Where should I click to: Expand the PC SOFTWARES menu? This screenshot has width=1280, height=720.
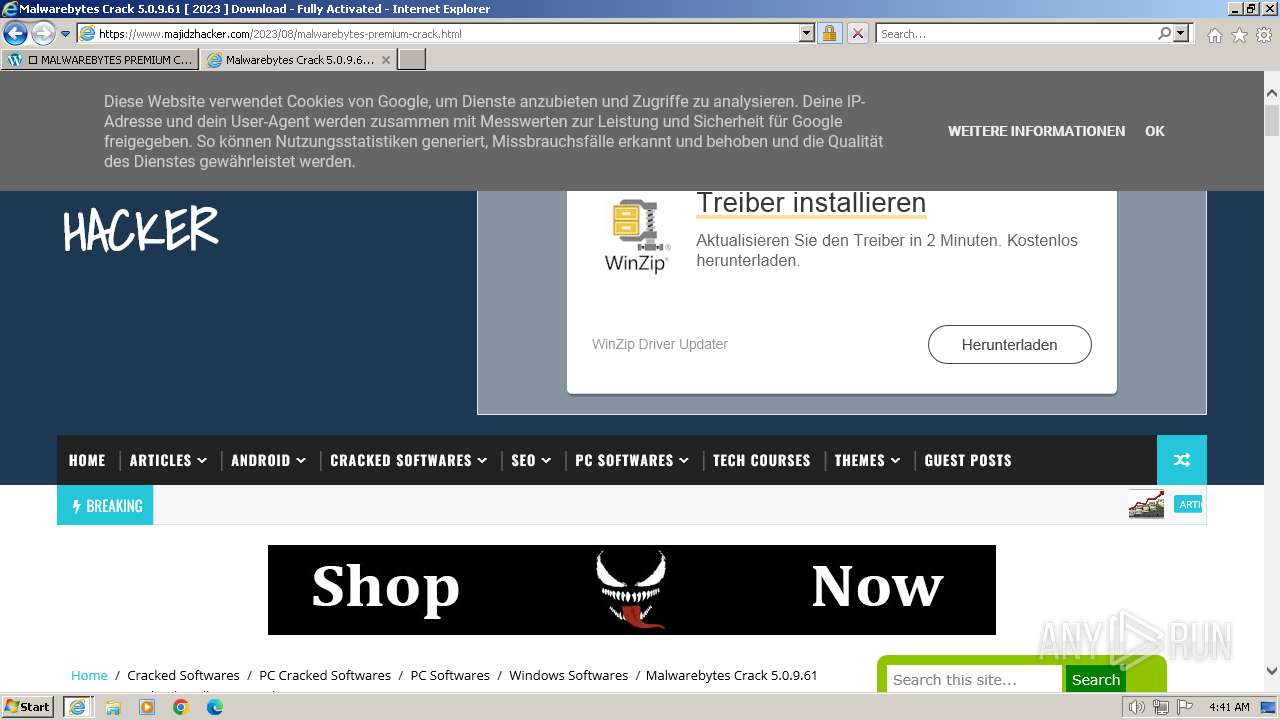pyautogui.click(x=632, y=460)
